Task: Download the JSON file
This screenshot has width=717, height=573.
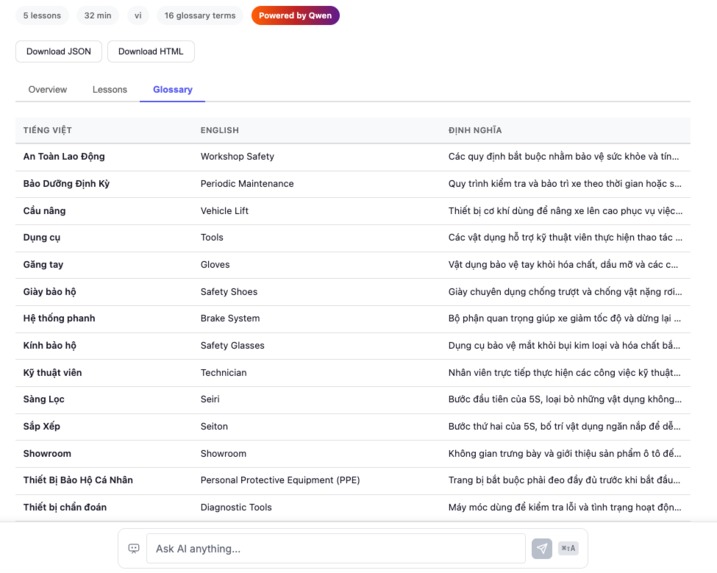Action: [59, 51]
